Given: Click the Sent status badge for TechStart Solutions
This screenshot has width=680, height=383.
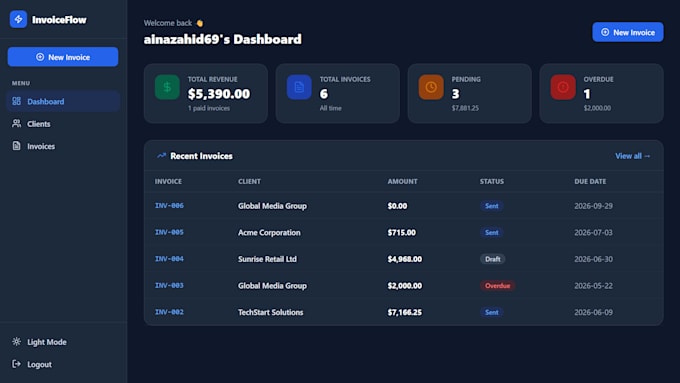Looking at the screenshot, I should 491,312.
